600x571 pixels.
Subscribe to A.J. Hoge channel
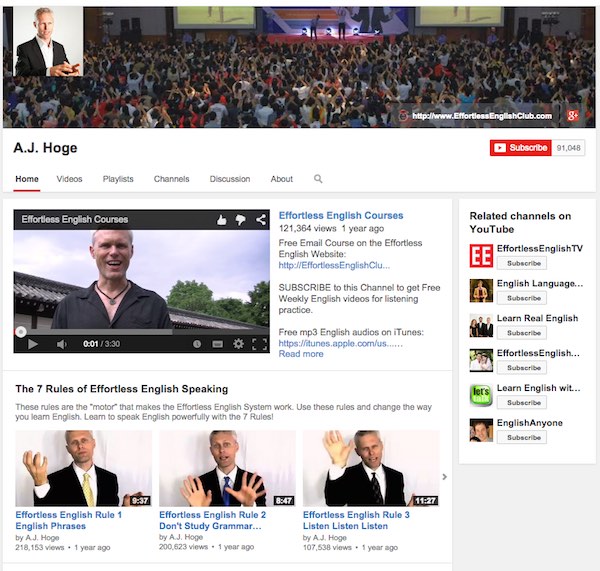(x=520, y=148)
